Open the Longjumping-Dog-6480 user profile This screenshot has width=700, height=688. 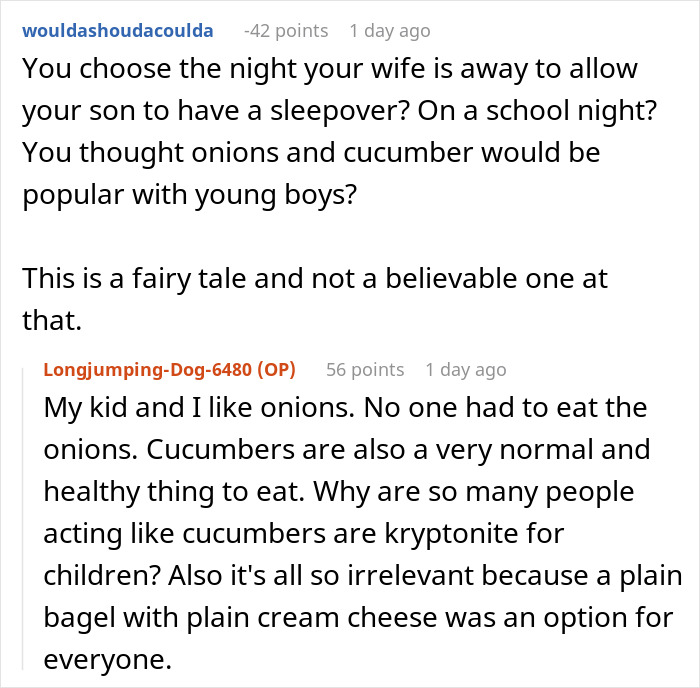(147, 370)
